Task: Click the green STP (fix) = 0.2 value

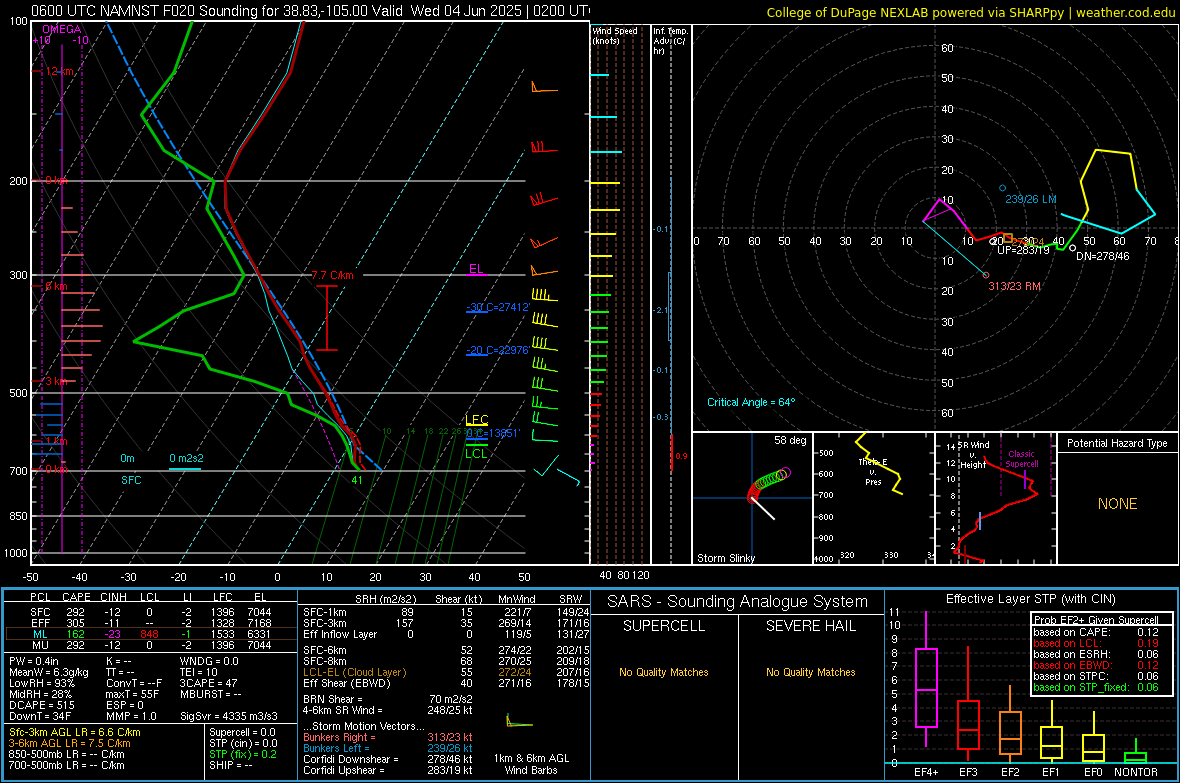Action: pyautogui.click(x=242, y=754)
